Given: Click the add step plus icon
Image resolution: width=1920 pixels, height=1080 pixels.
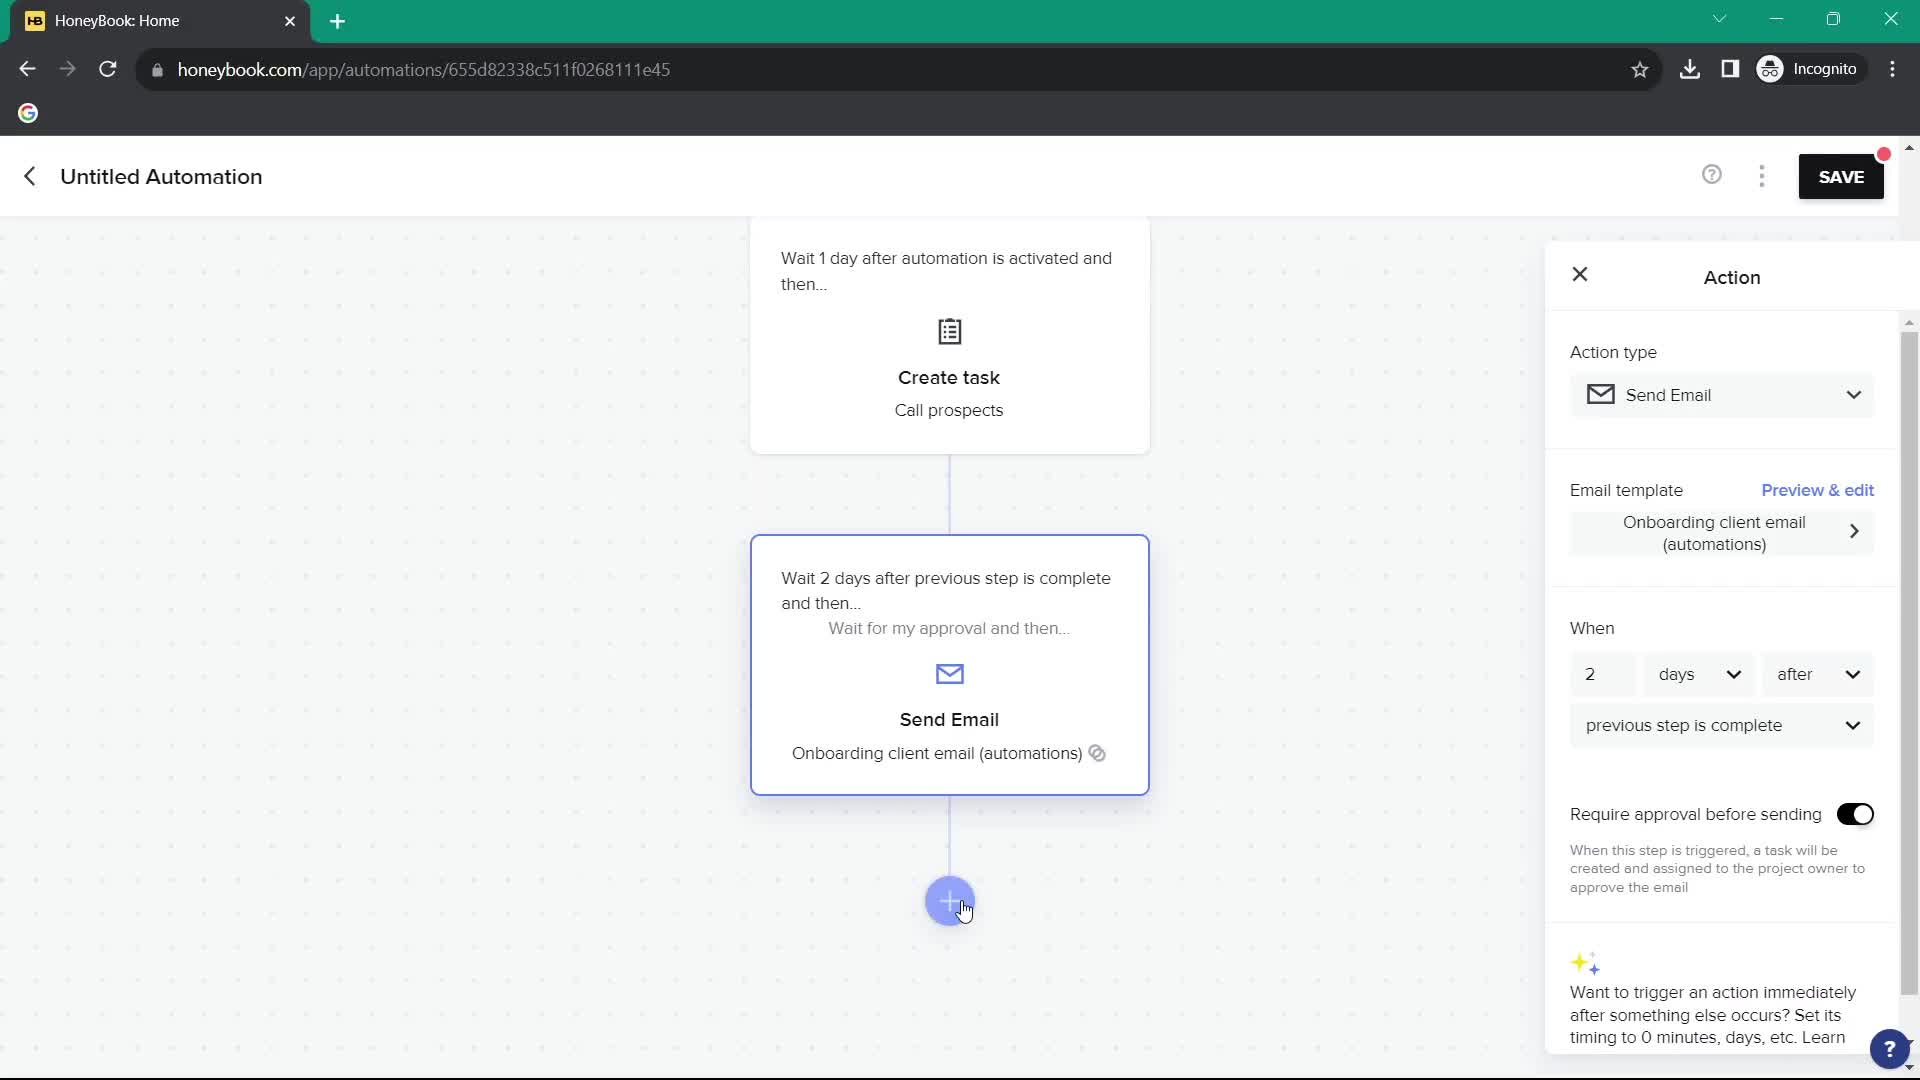Looking at the screenshot, I should click(949, 902).
